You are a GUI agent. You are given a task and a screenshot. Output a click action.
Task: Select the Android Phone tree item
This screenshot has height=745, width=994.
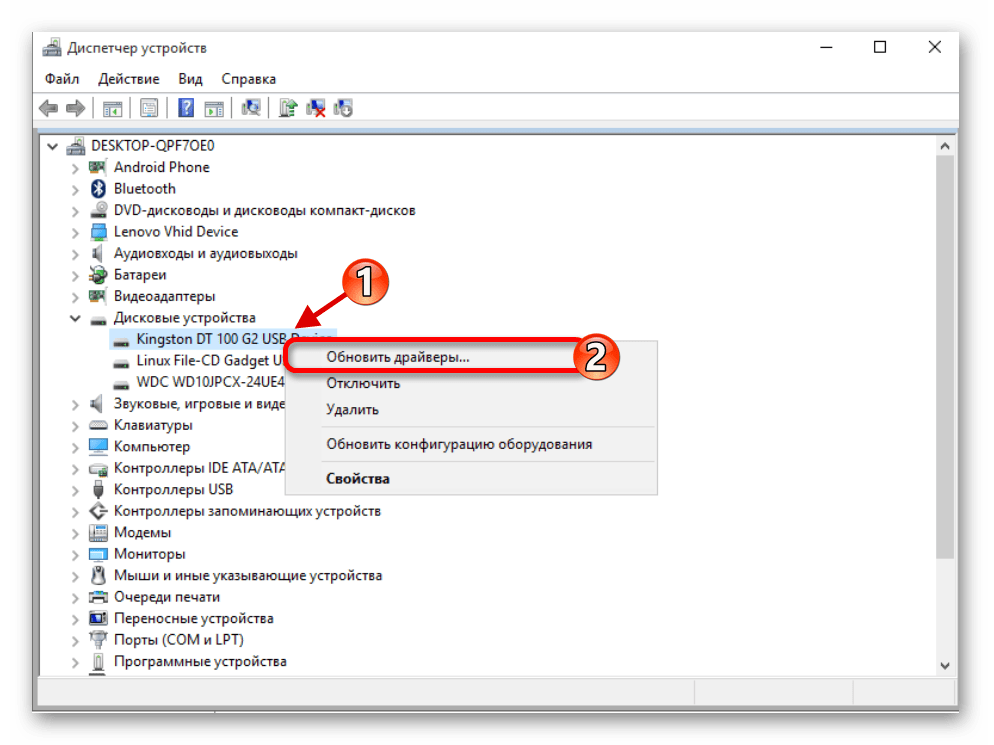click(x=161, y=167)
